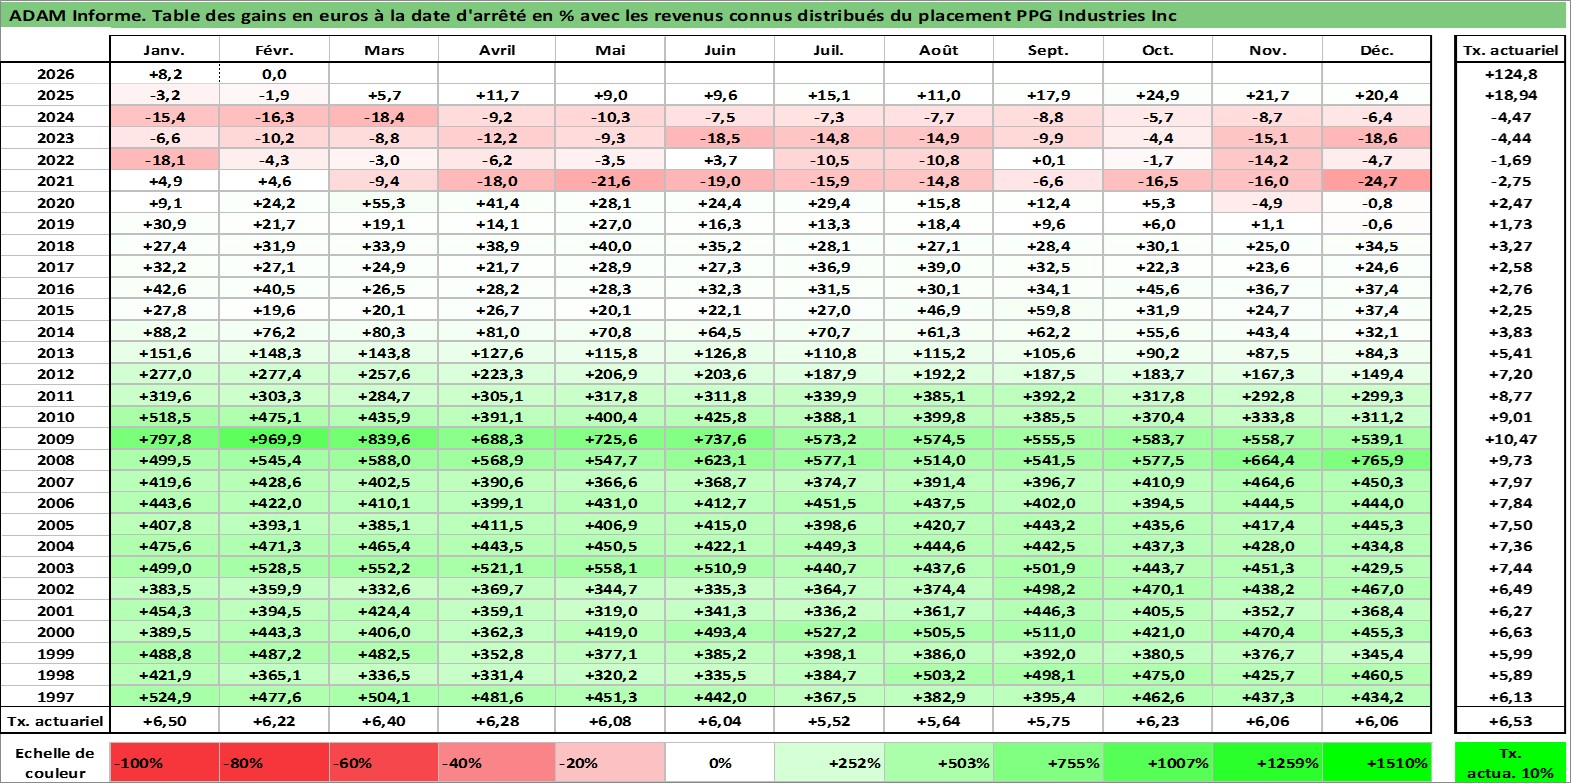Click the Avril column header
1571x783 pixels.
pyautogui.click(x=497, y=50)
